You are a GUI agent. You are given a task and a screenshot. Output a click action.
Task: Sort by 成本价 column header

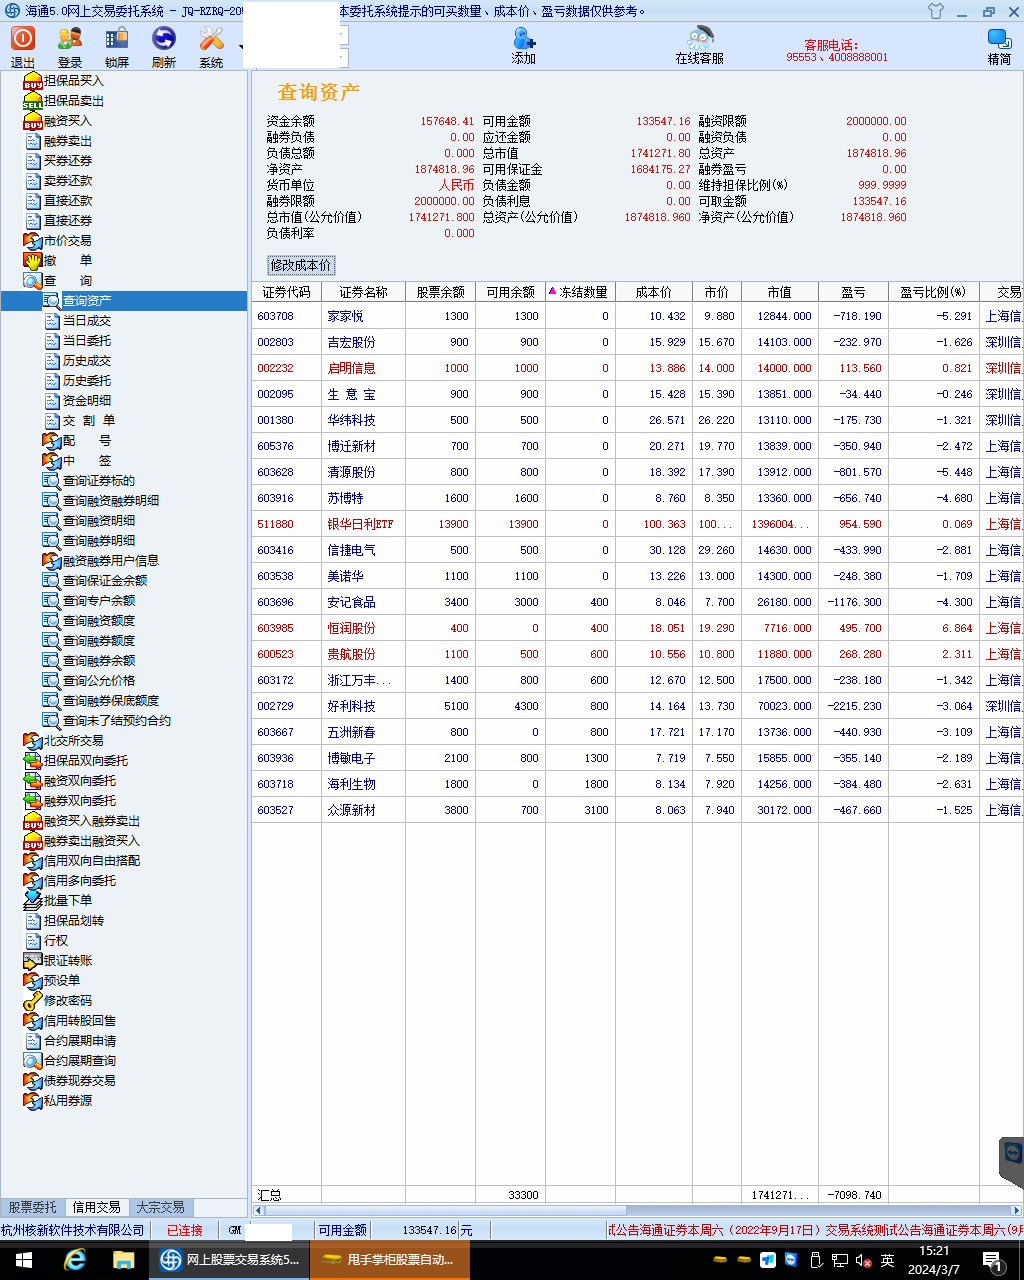pyautogui.click(x=654, y=292)
